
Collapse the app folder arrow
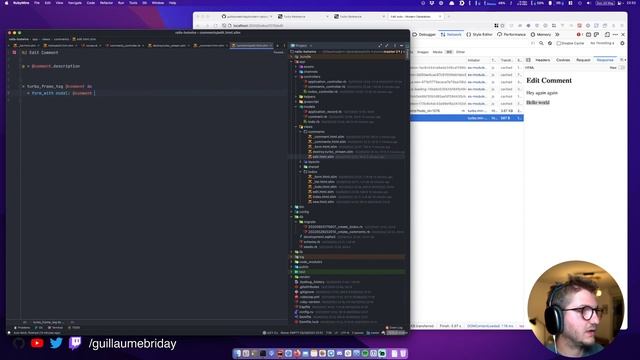coord(292,62)
